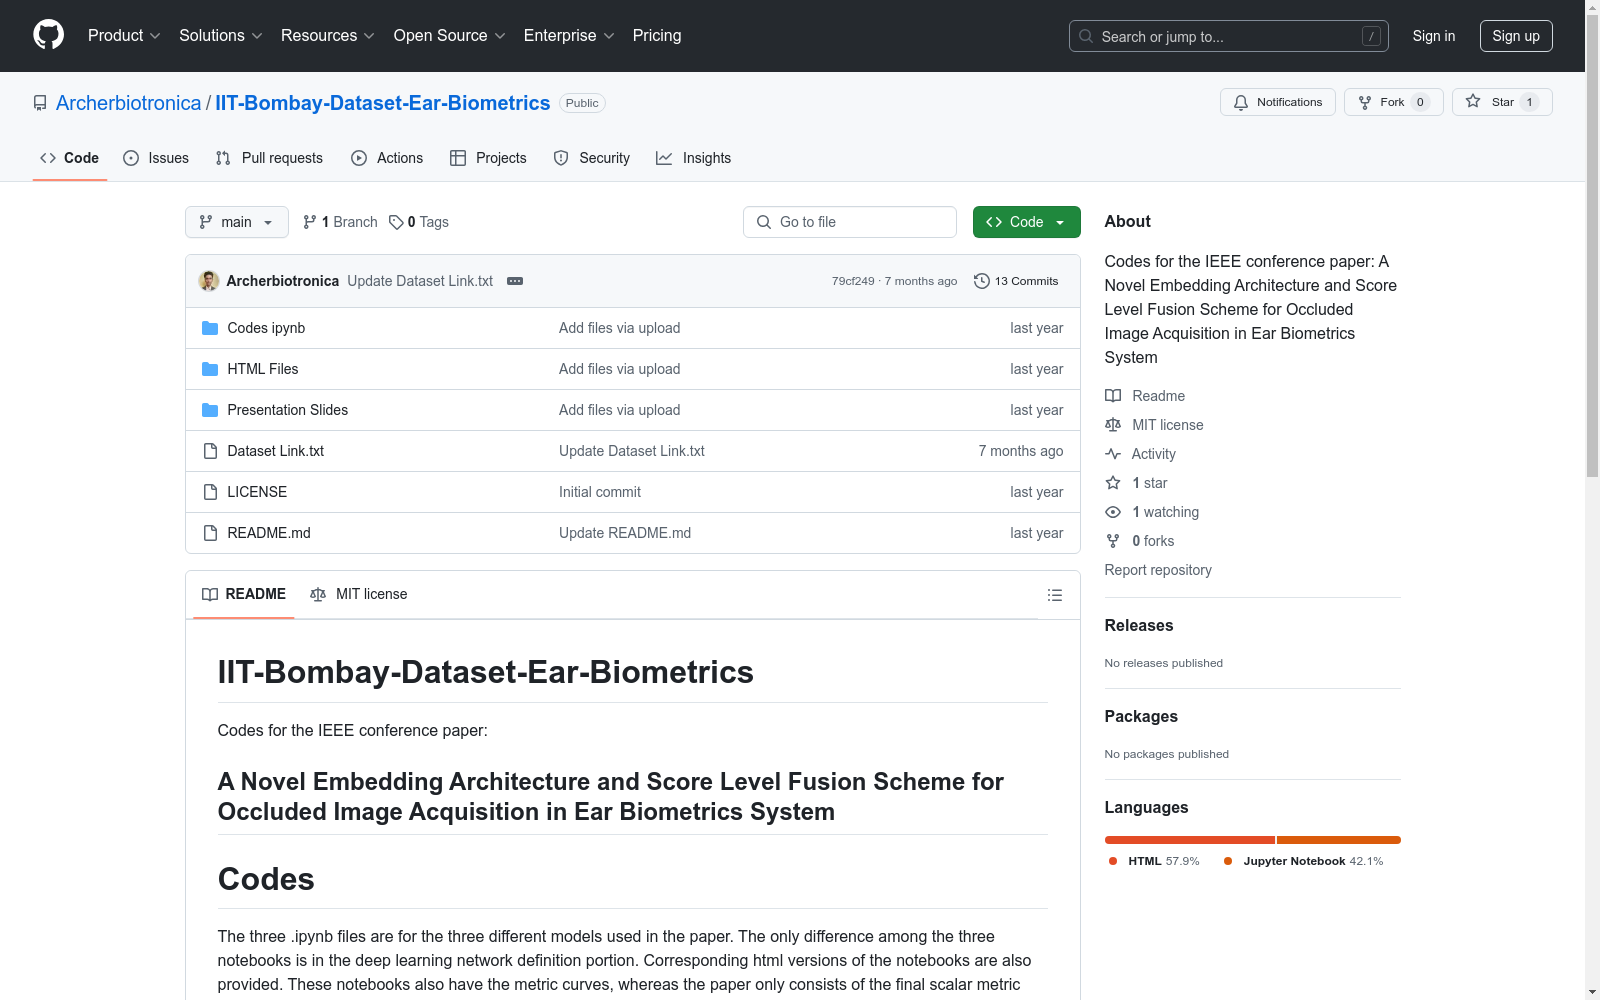Screen dimensions: 1600x1000
Task: Expand the Resources menu
Action: pos(328,35)
